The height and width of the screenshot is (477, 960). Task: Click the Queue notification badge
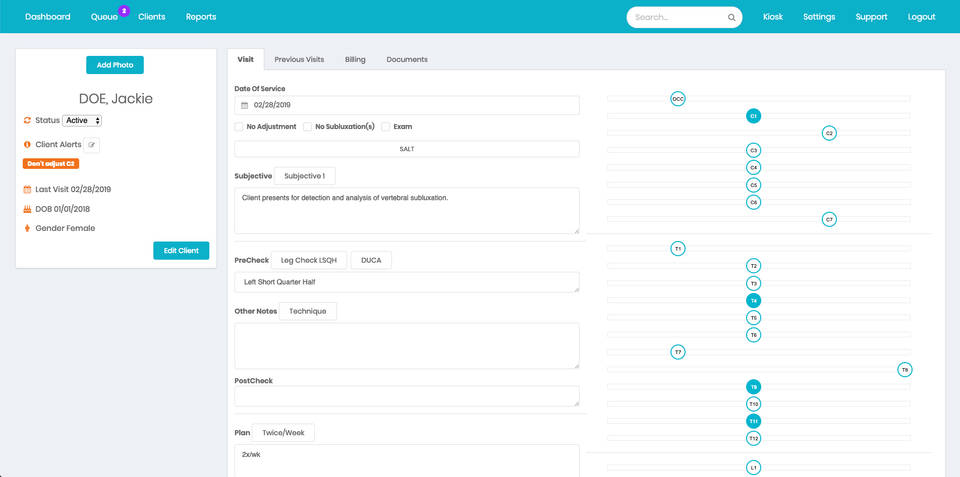124,10
